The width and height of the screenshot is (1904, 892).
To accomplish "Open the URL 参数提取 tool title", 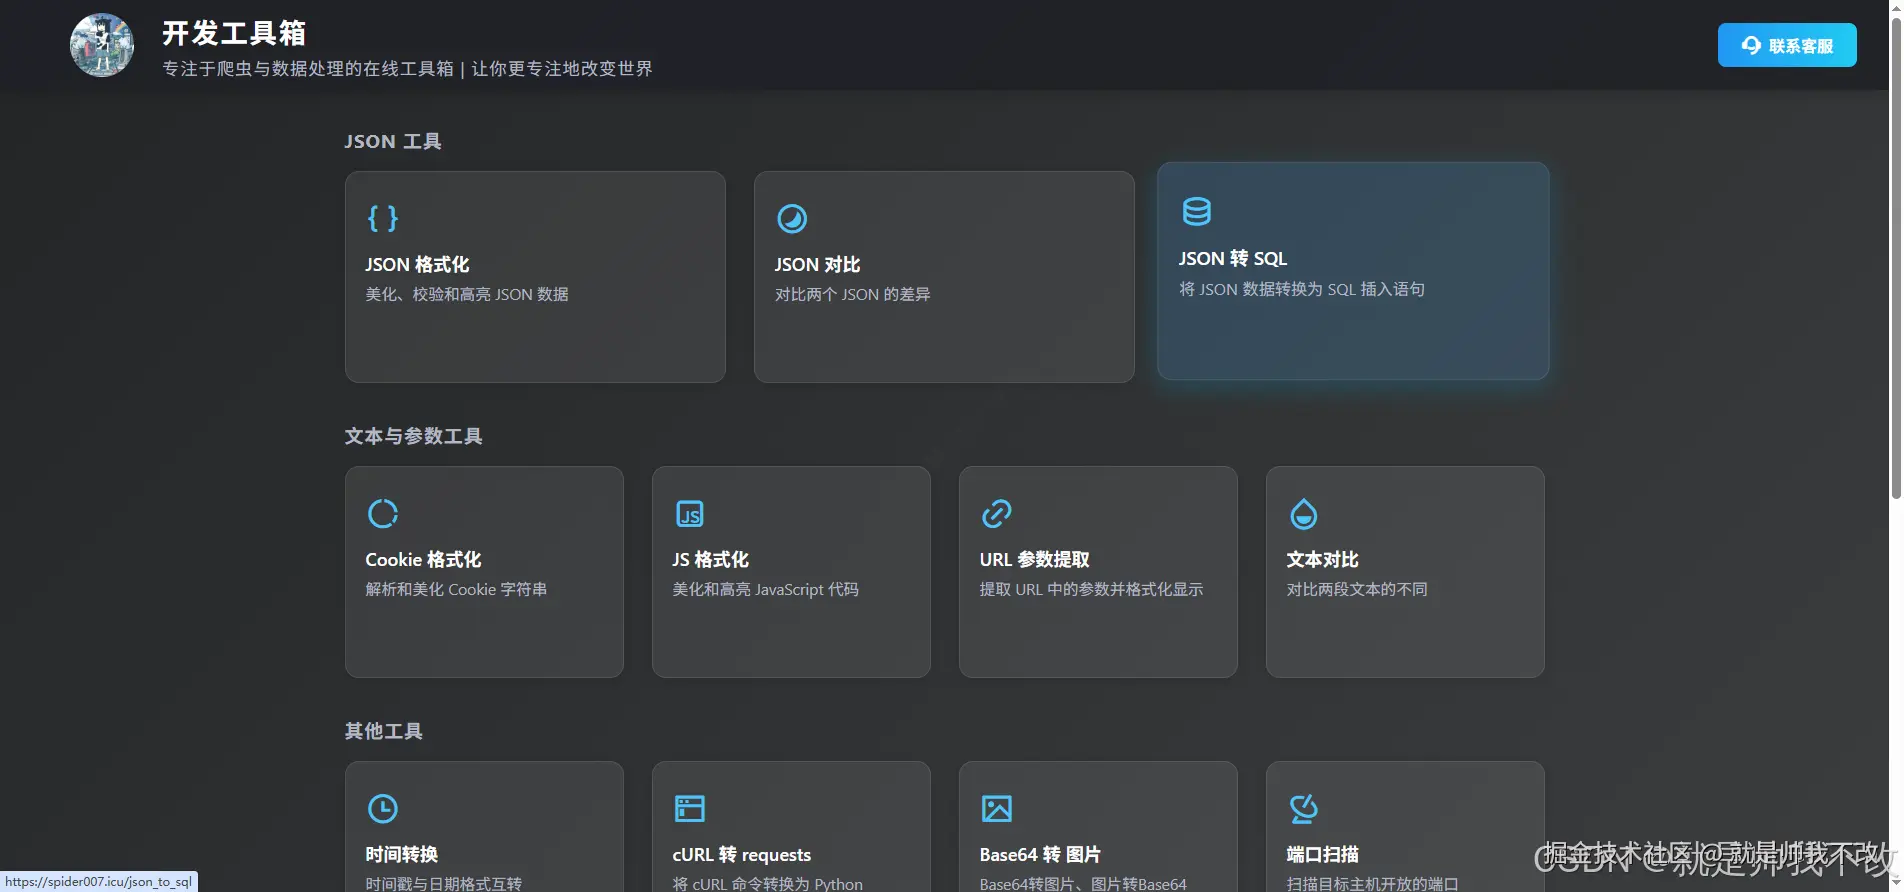I will [x=1034, y=560].
